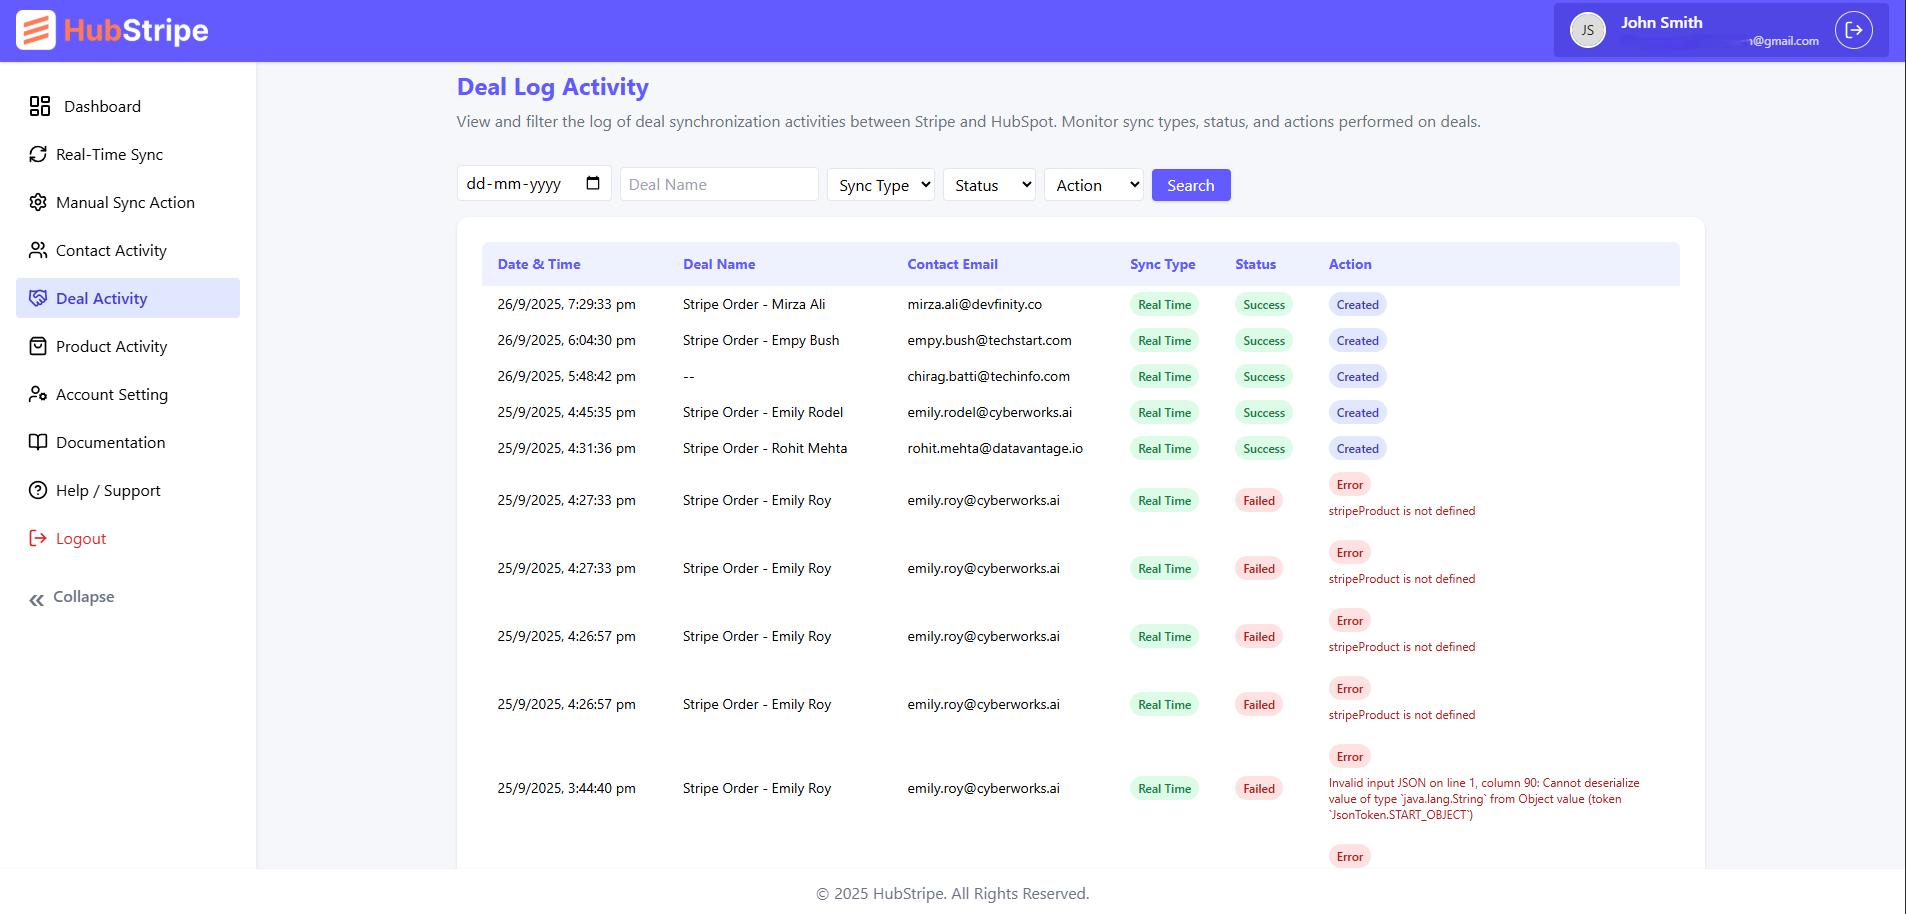Click email chirag.batti@techinfo.com
Image resolution: width=1906 pixels, height=914 pixels.
[x=989, y=376]
